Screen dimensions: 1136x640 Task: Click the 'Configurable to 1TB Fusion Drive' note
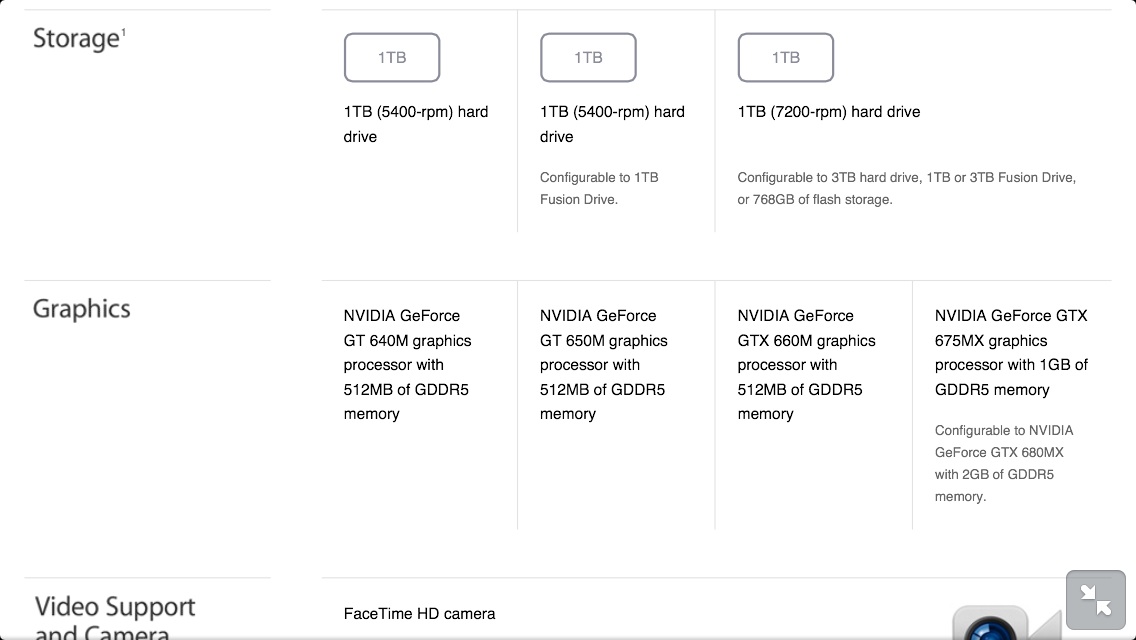599,188
